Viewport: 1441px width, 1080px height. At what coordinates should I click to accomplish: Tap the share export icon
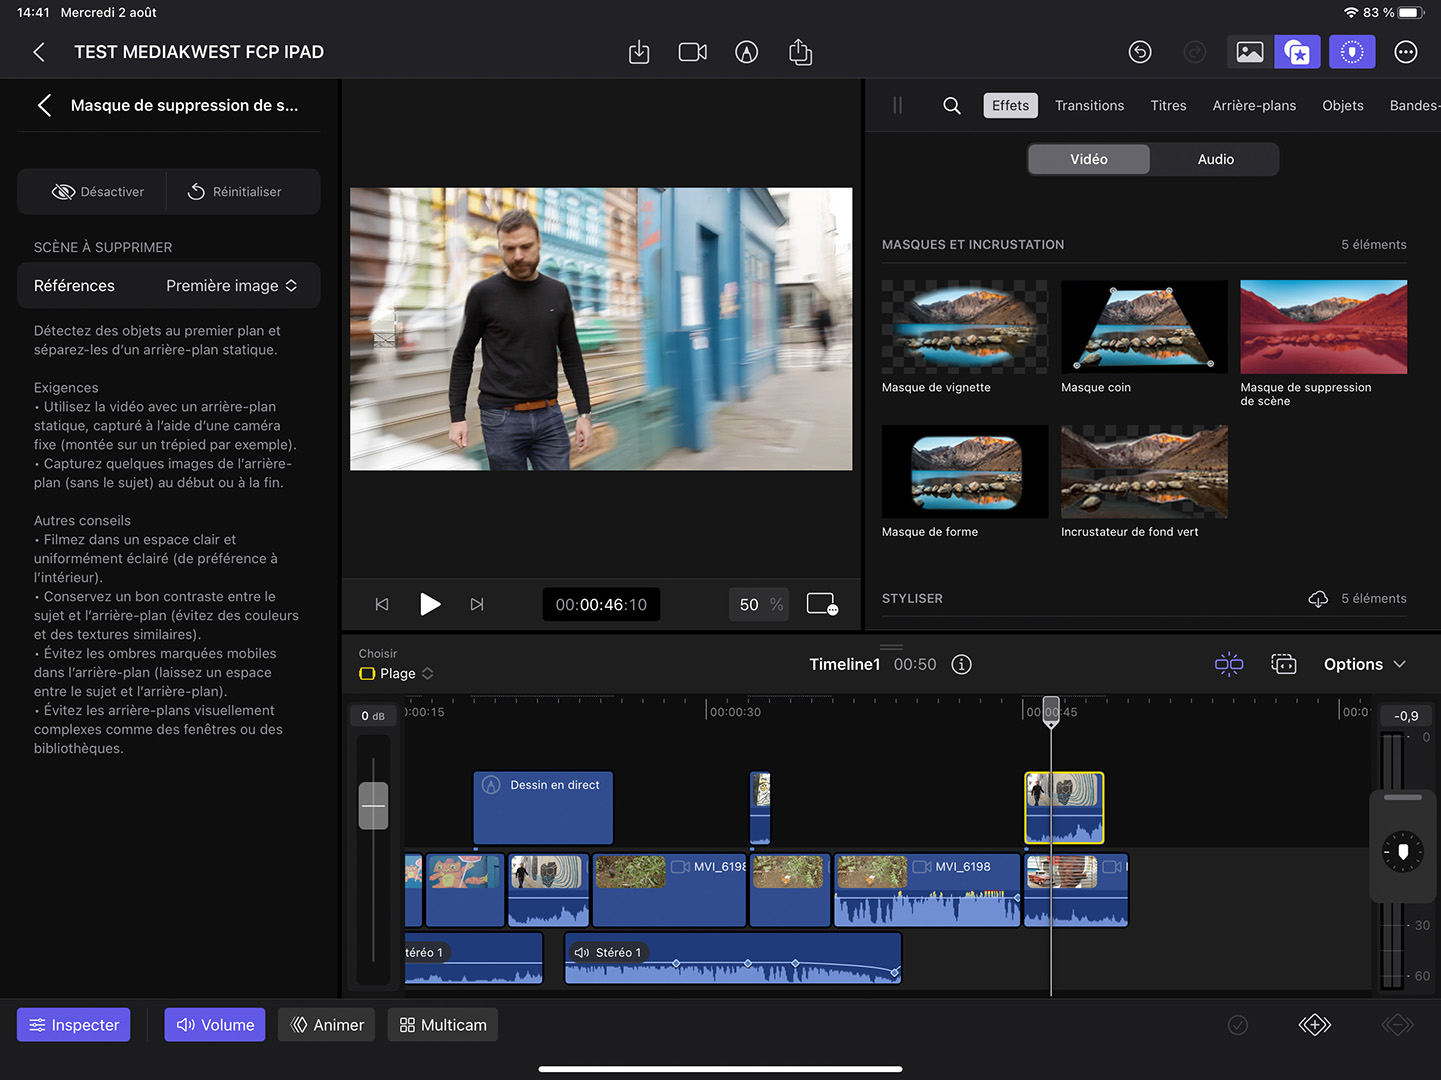pos(800,52)
